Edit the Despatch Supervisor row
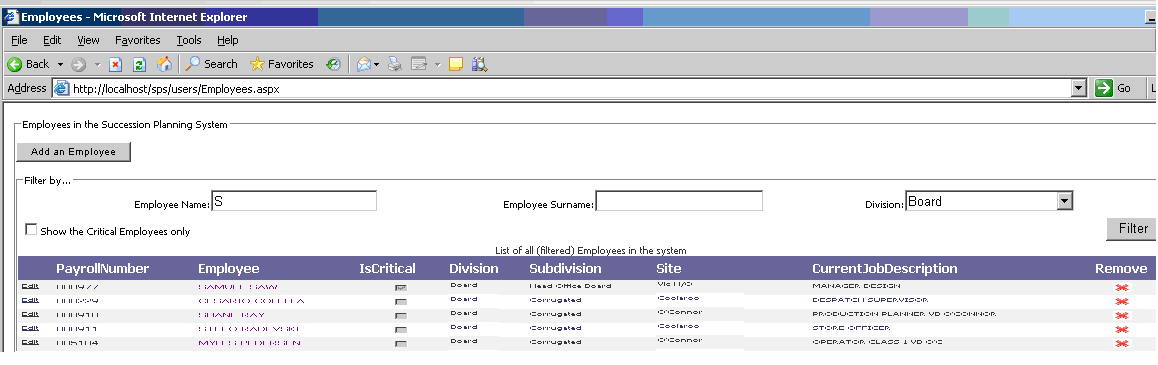This screenshot has height=365, width=1158. (x=30, y=300)
